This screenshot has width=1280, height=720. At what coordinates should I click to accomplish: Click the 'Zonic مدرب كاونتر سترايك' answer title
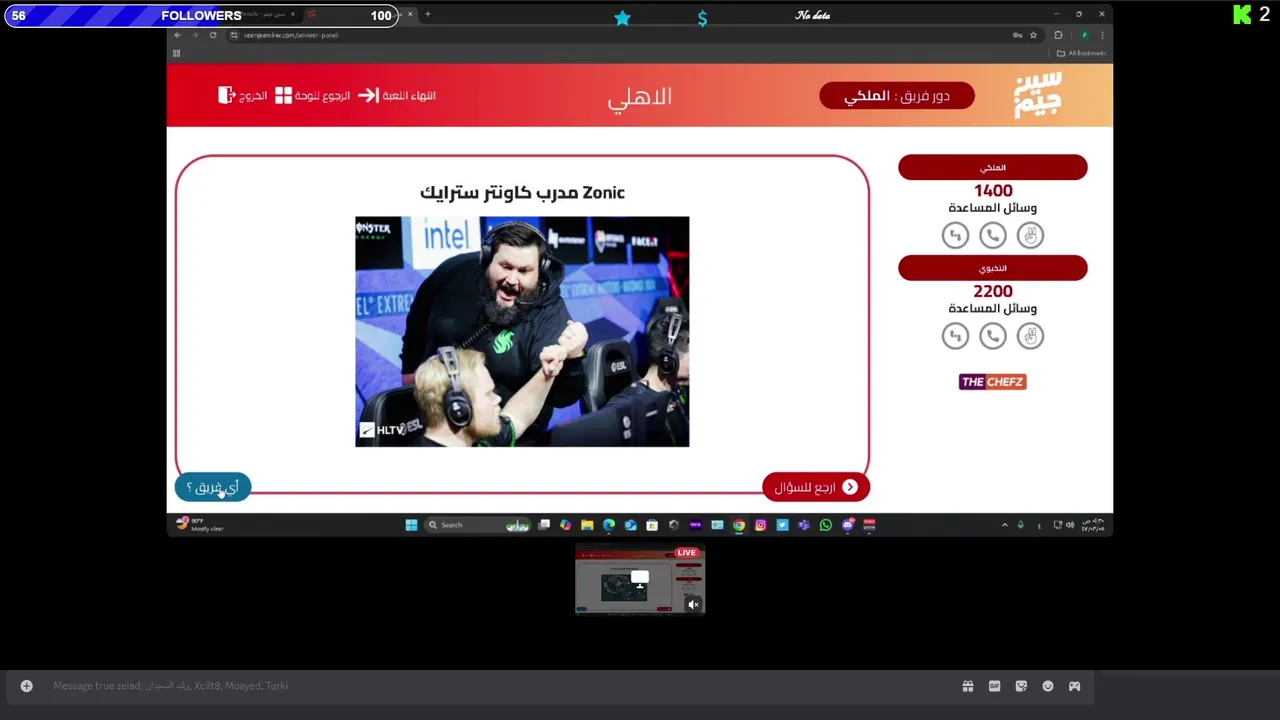[x=522, y=192]
